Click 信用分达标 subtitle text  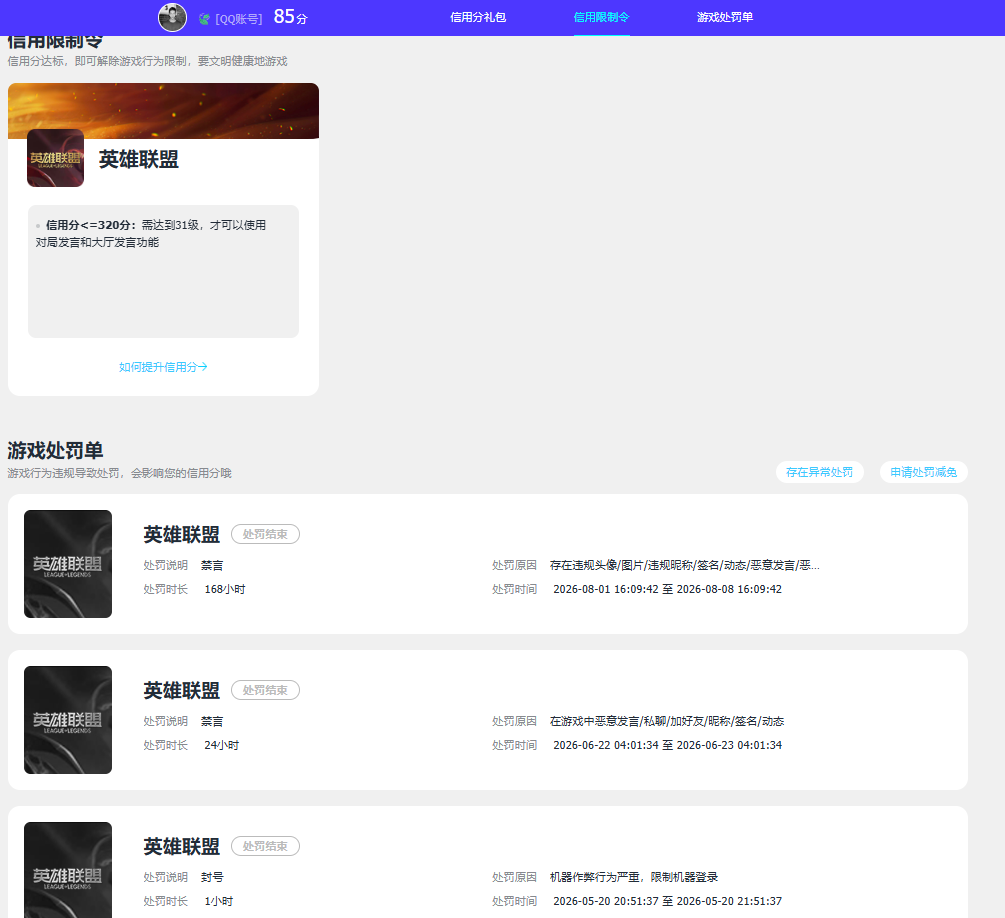pos(147,61)
